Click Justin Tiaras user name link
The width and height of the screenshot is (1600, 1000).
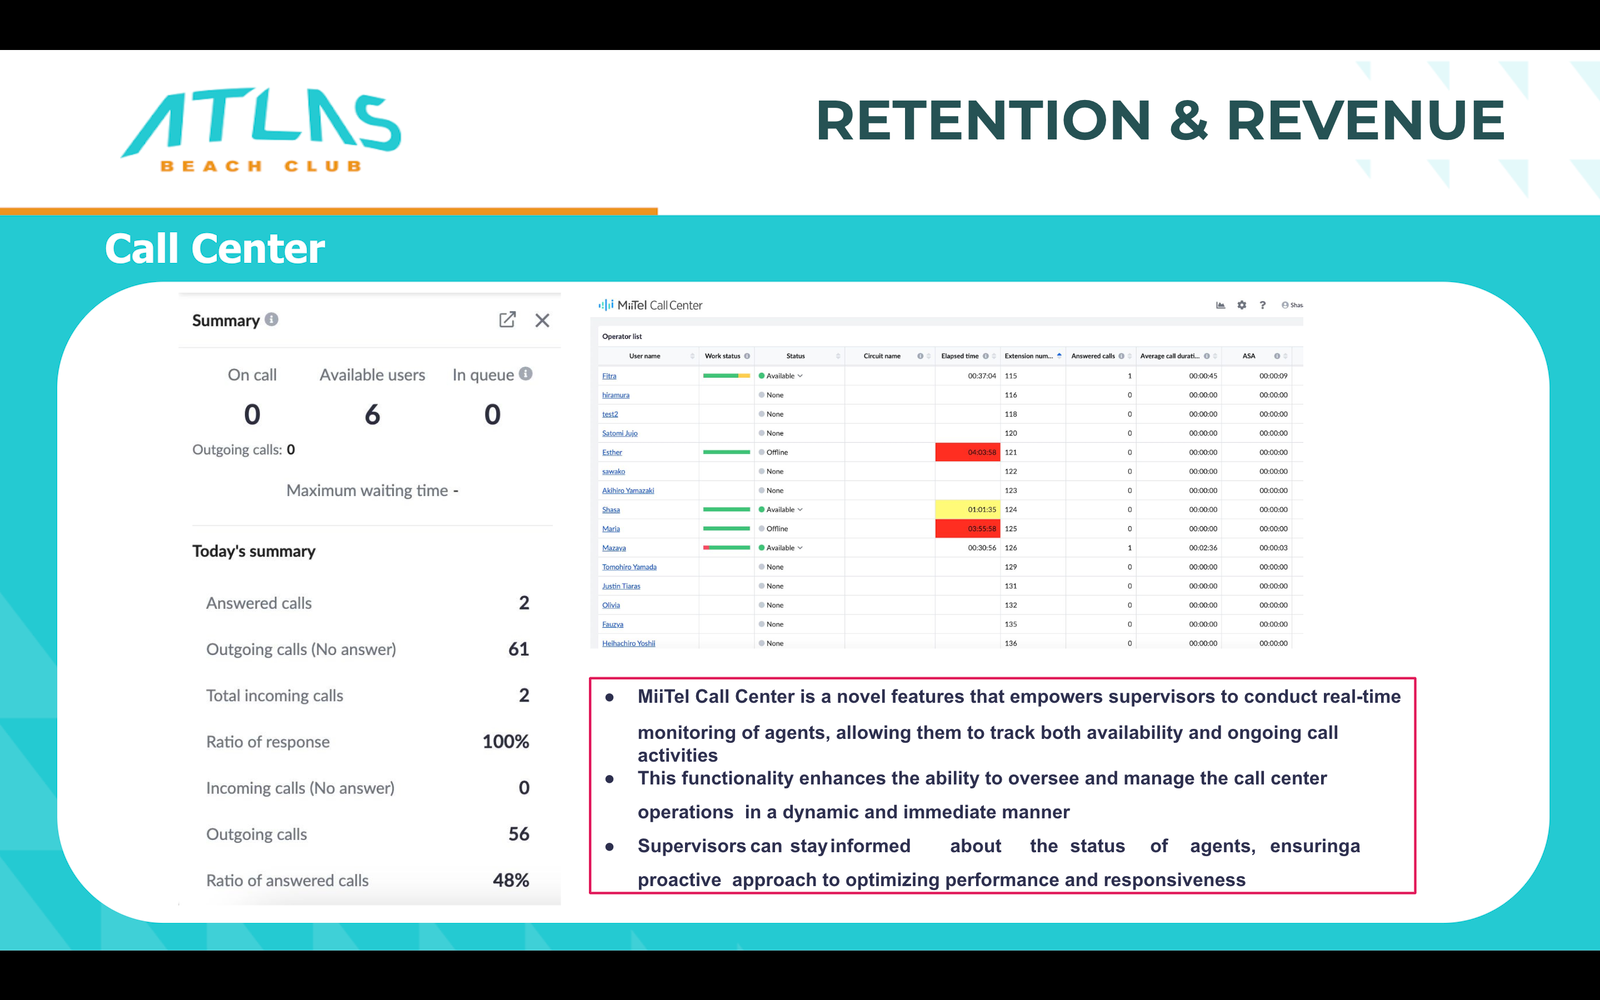(621, 586)
